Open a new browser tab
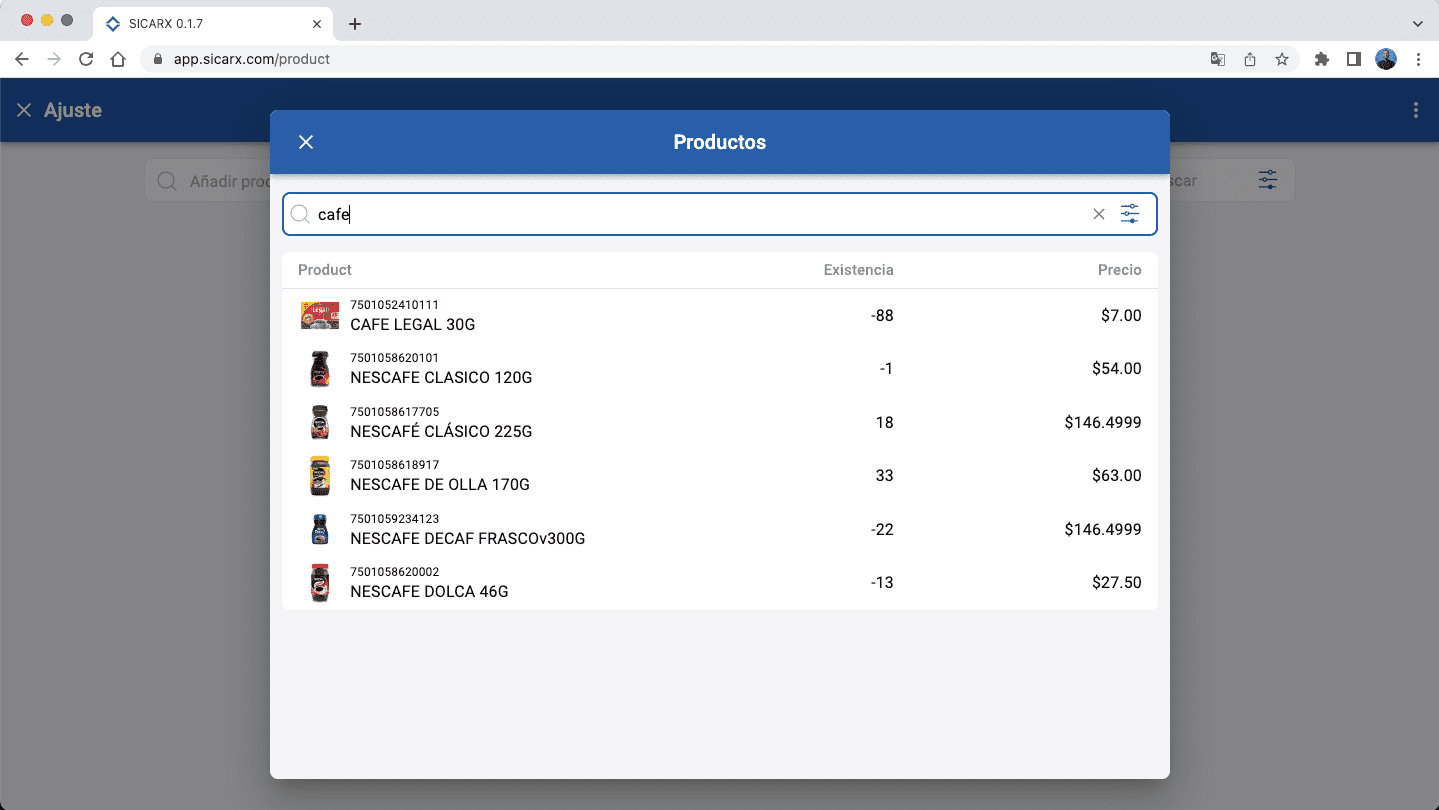 point(354,24)
